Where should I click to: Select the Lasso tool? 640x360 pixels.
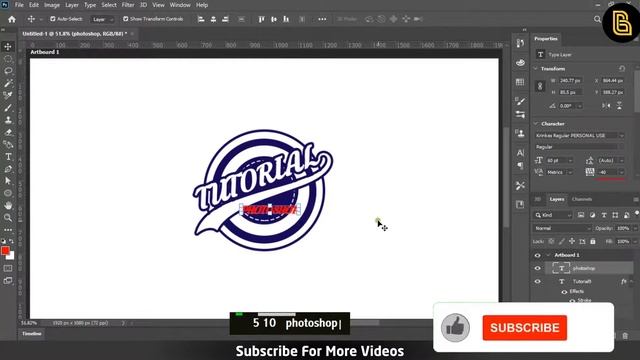[8, 71]
